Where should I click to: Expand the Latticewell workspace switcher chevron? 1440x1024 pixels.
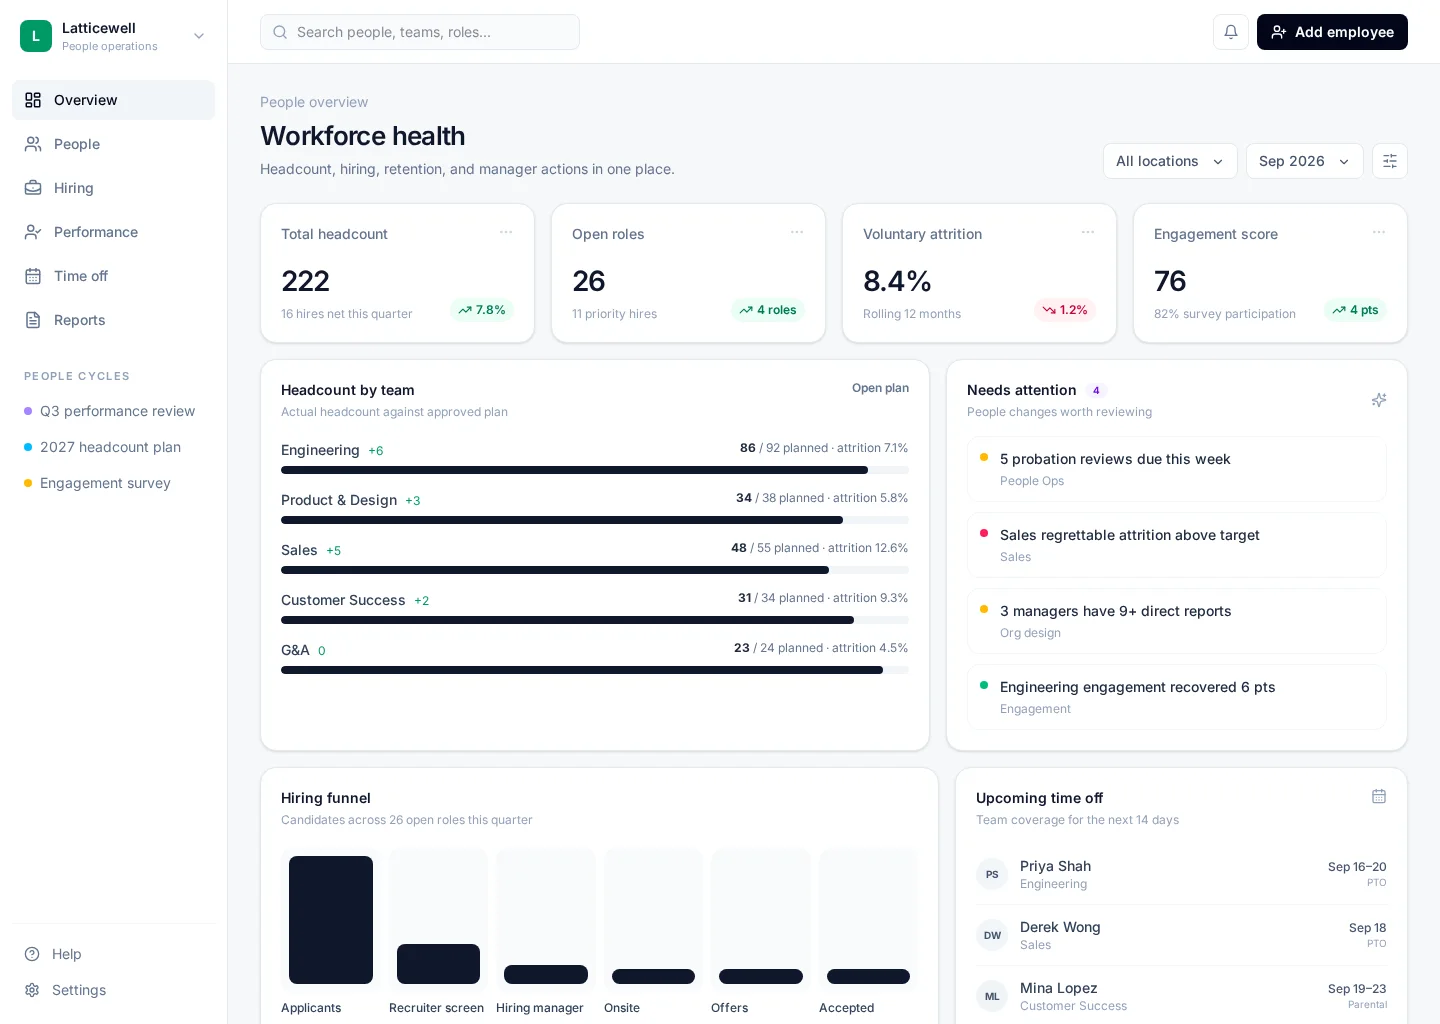(199, 36)
